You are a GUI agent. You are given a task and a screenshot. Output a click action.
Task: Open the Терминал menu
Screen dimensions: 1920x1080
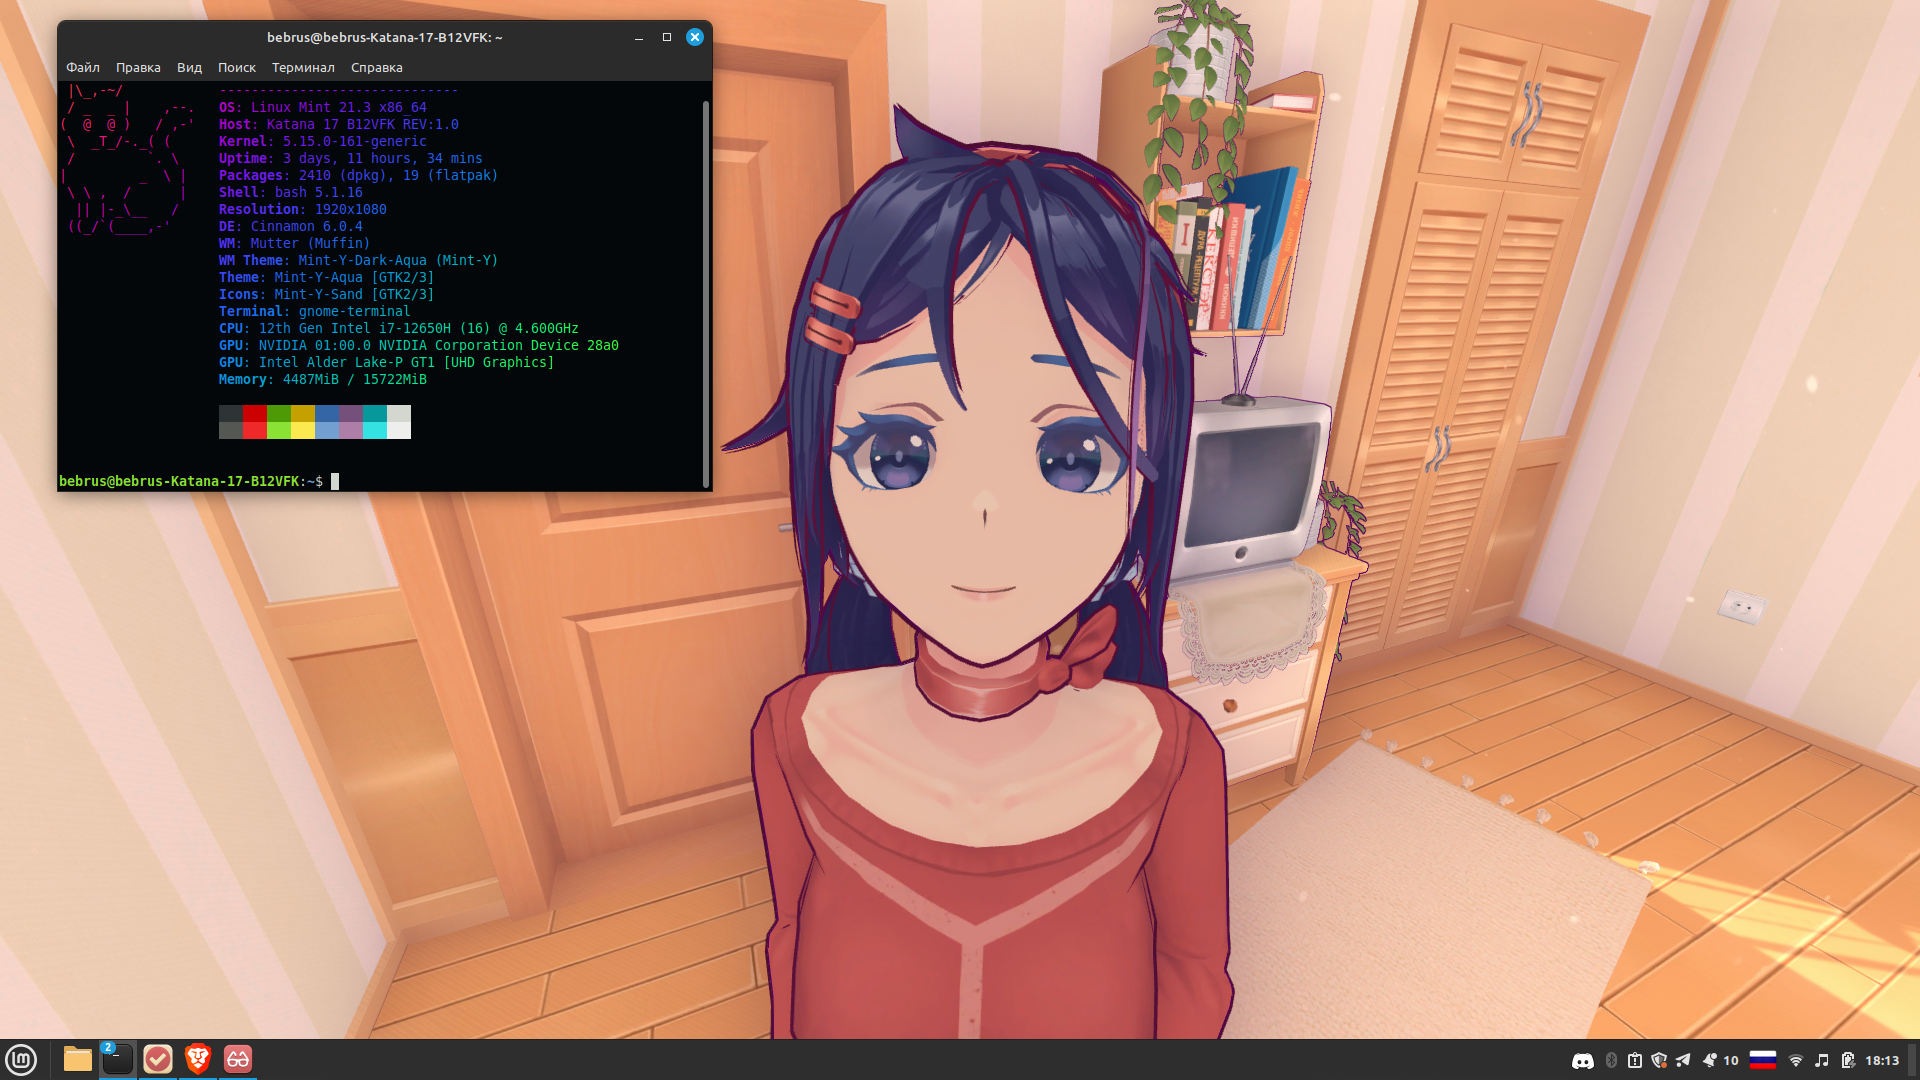click(x=303, y=68)
